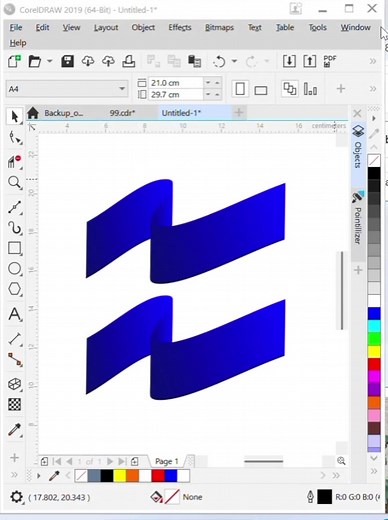Toggle the All pages layout button

(290, 89)
